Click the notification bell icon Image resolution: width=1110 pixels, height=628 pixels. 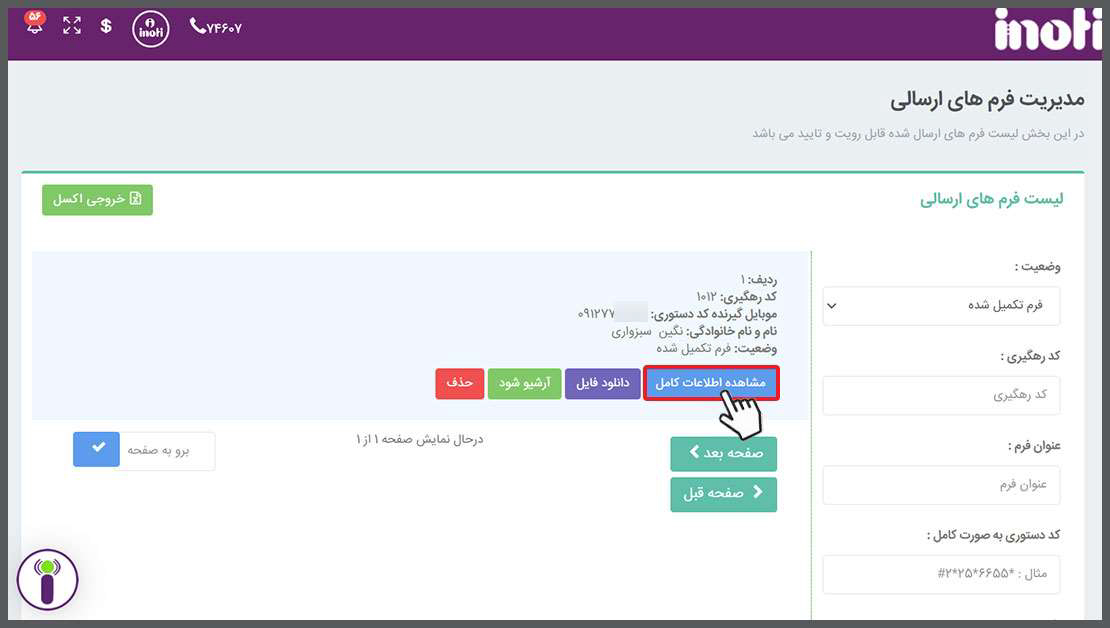tap(35, 25)
